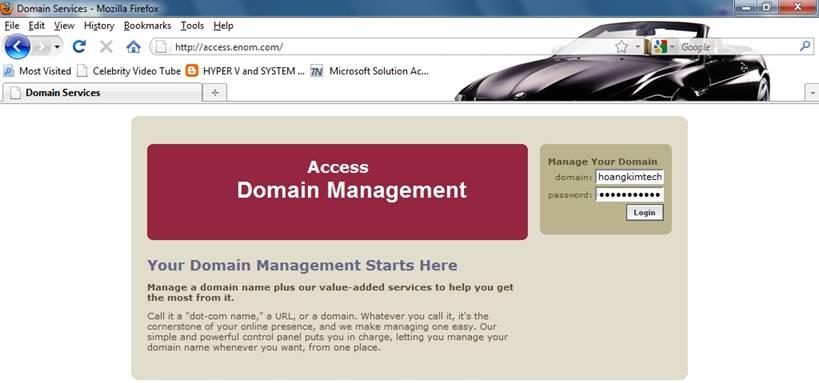The height and width of the screenshot is (383, 819).
Task: Click the Stop loading X icon
Action: (106, 47)
